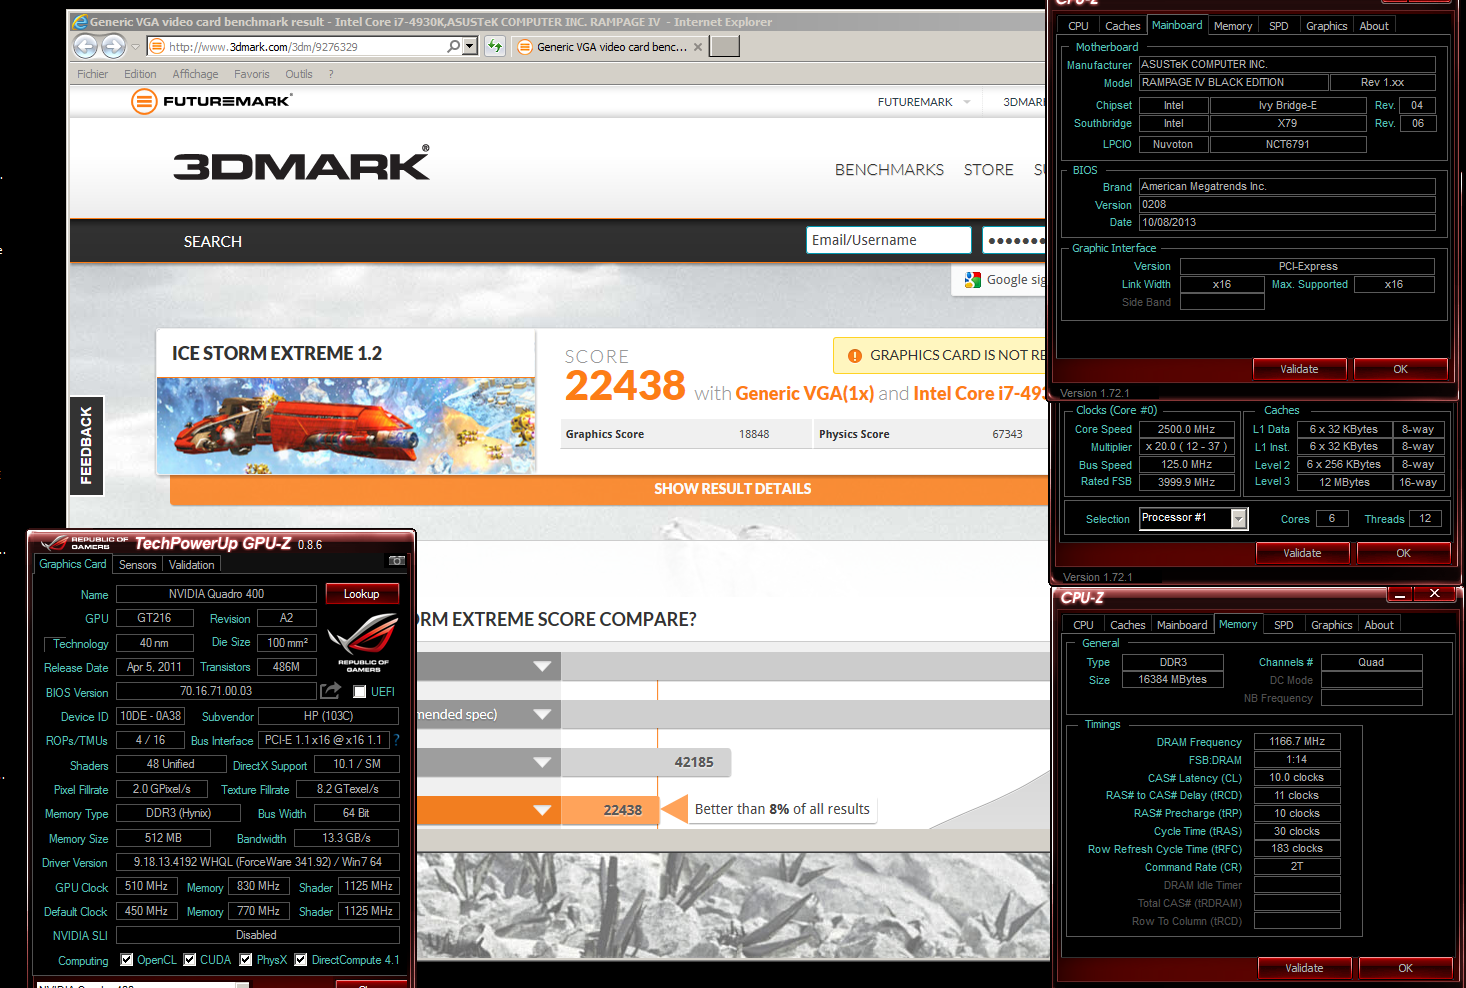Click the green page refresh icon
Image resolution: width=1466 pixels, height=988 pixels.
[495, 46]
